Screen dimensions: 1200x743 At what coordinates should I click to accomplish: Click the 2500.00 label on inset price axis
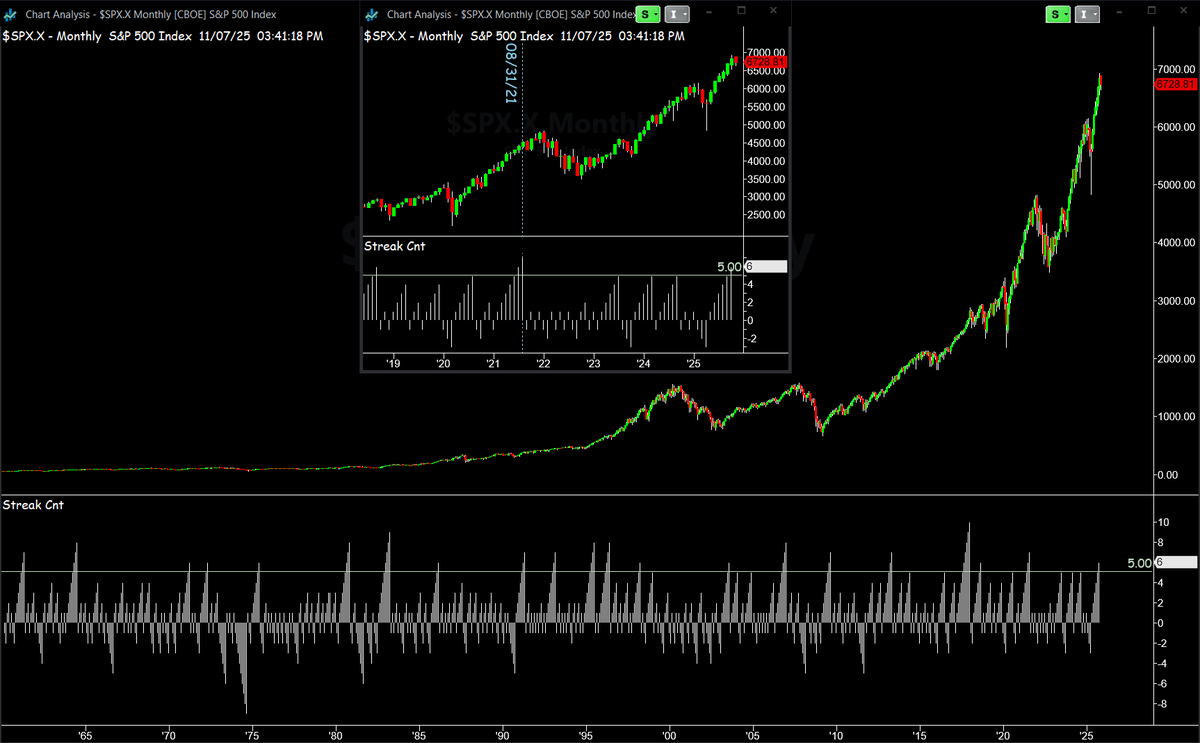tap(768, 215)
